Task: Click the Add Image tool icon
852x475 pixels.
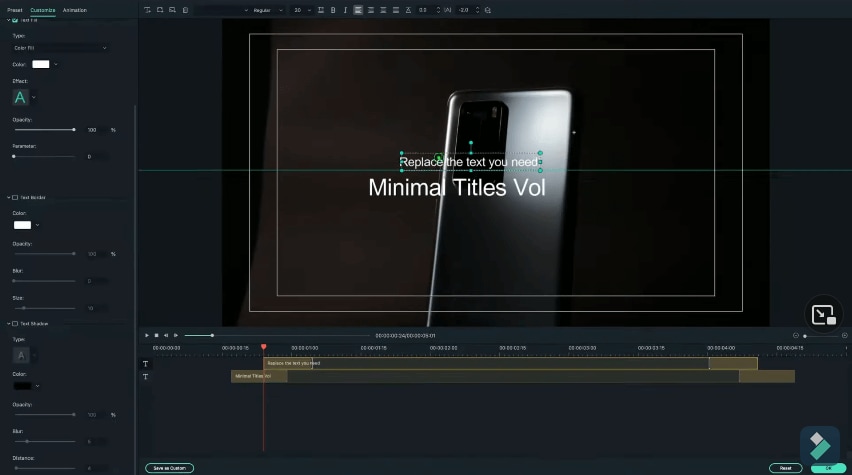Action: [x=172, y=10]
